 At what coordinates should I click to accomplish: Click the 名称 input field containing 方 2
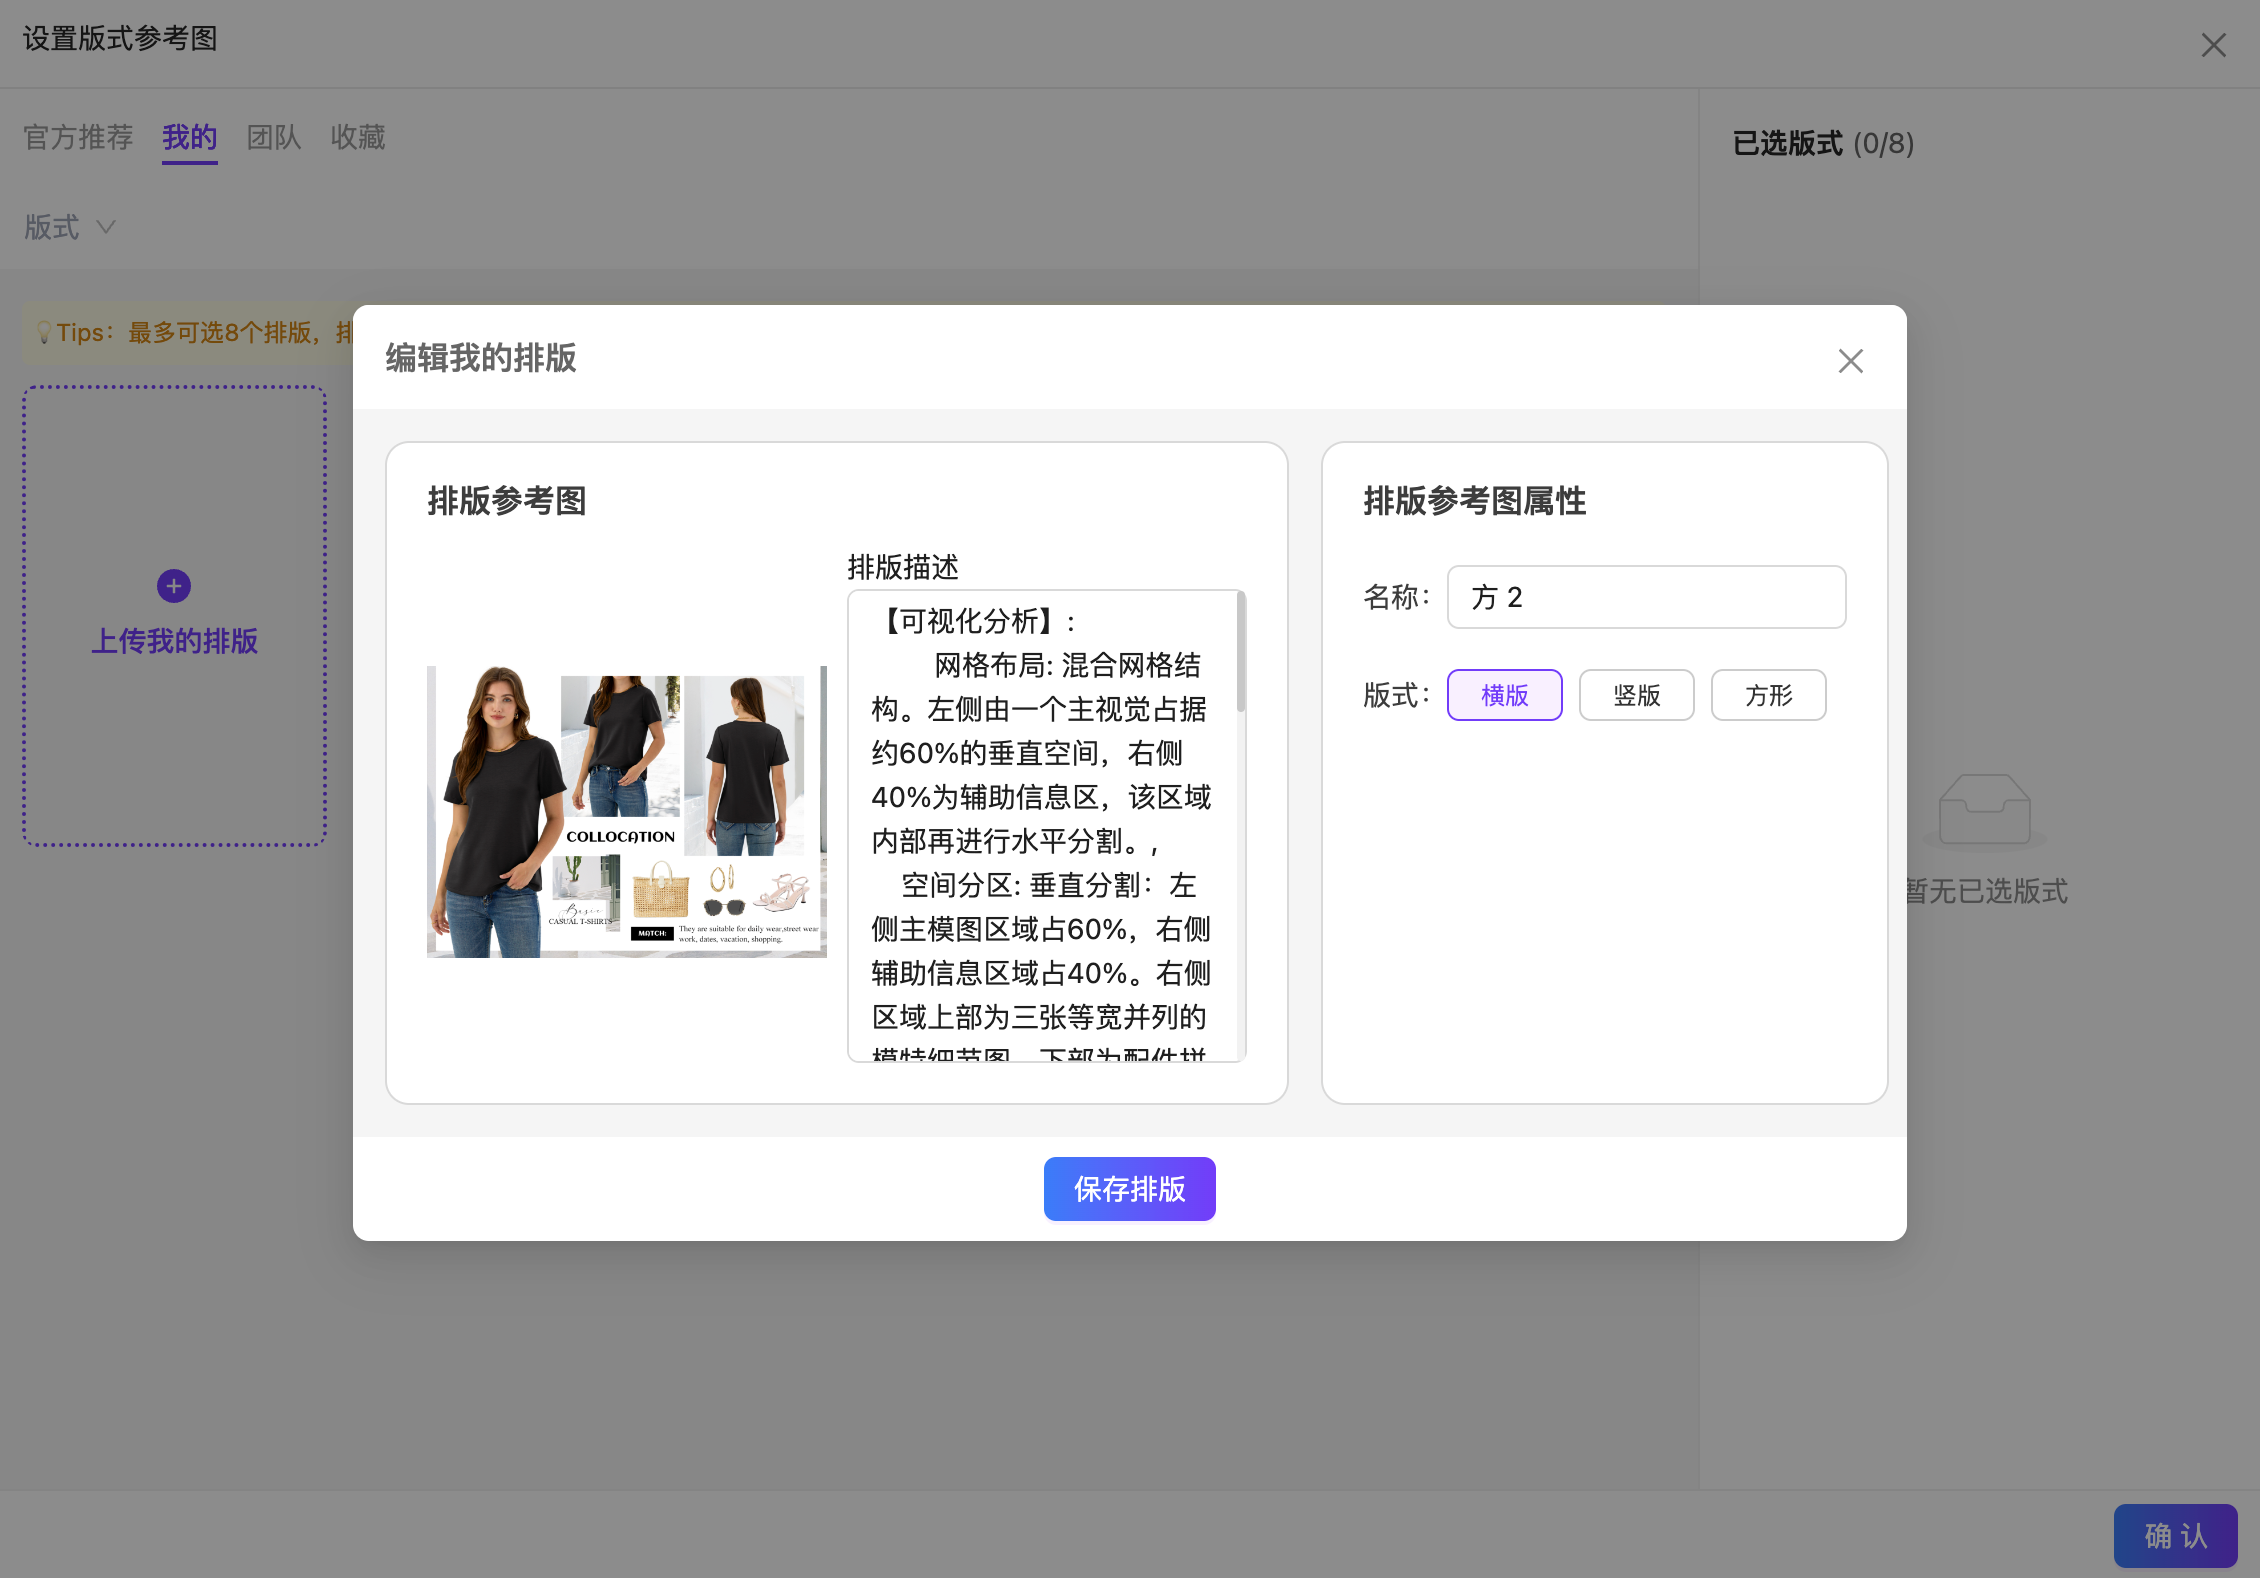click(x=1646, y=597)
